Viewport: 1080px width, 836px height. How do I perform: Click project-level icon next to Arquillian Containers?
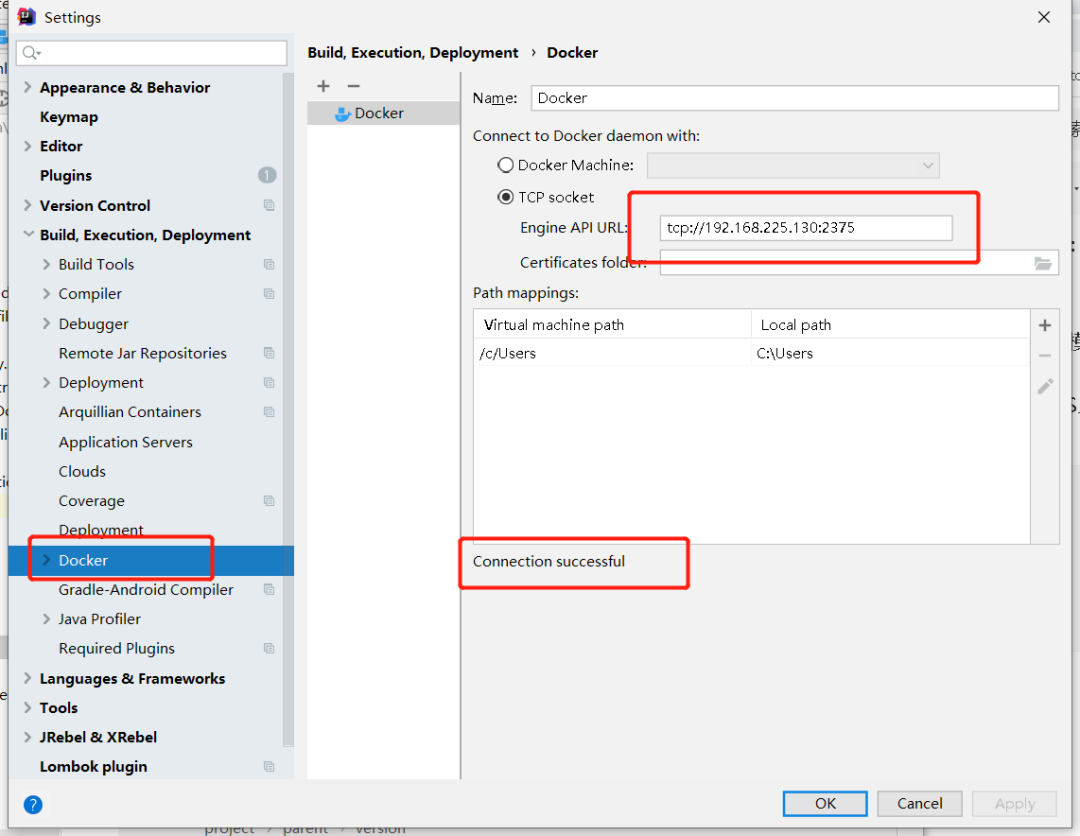tap(269, 412)
